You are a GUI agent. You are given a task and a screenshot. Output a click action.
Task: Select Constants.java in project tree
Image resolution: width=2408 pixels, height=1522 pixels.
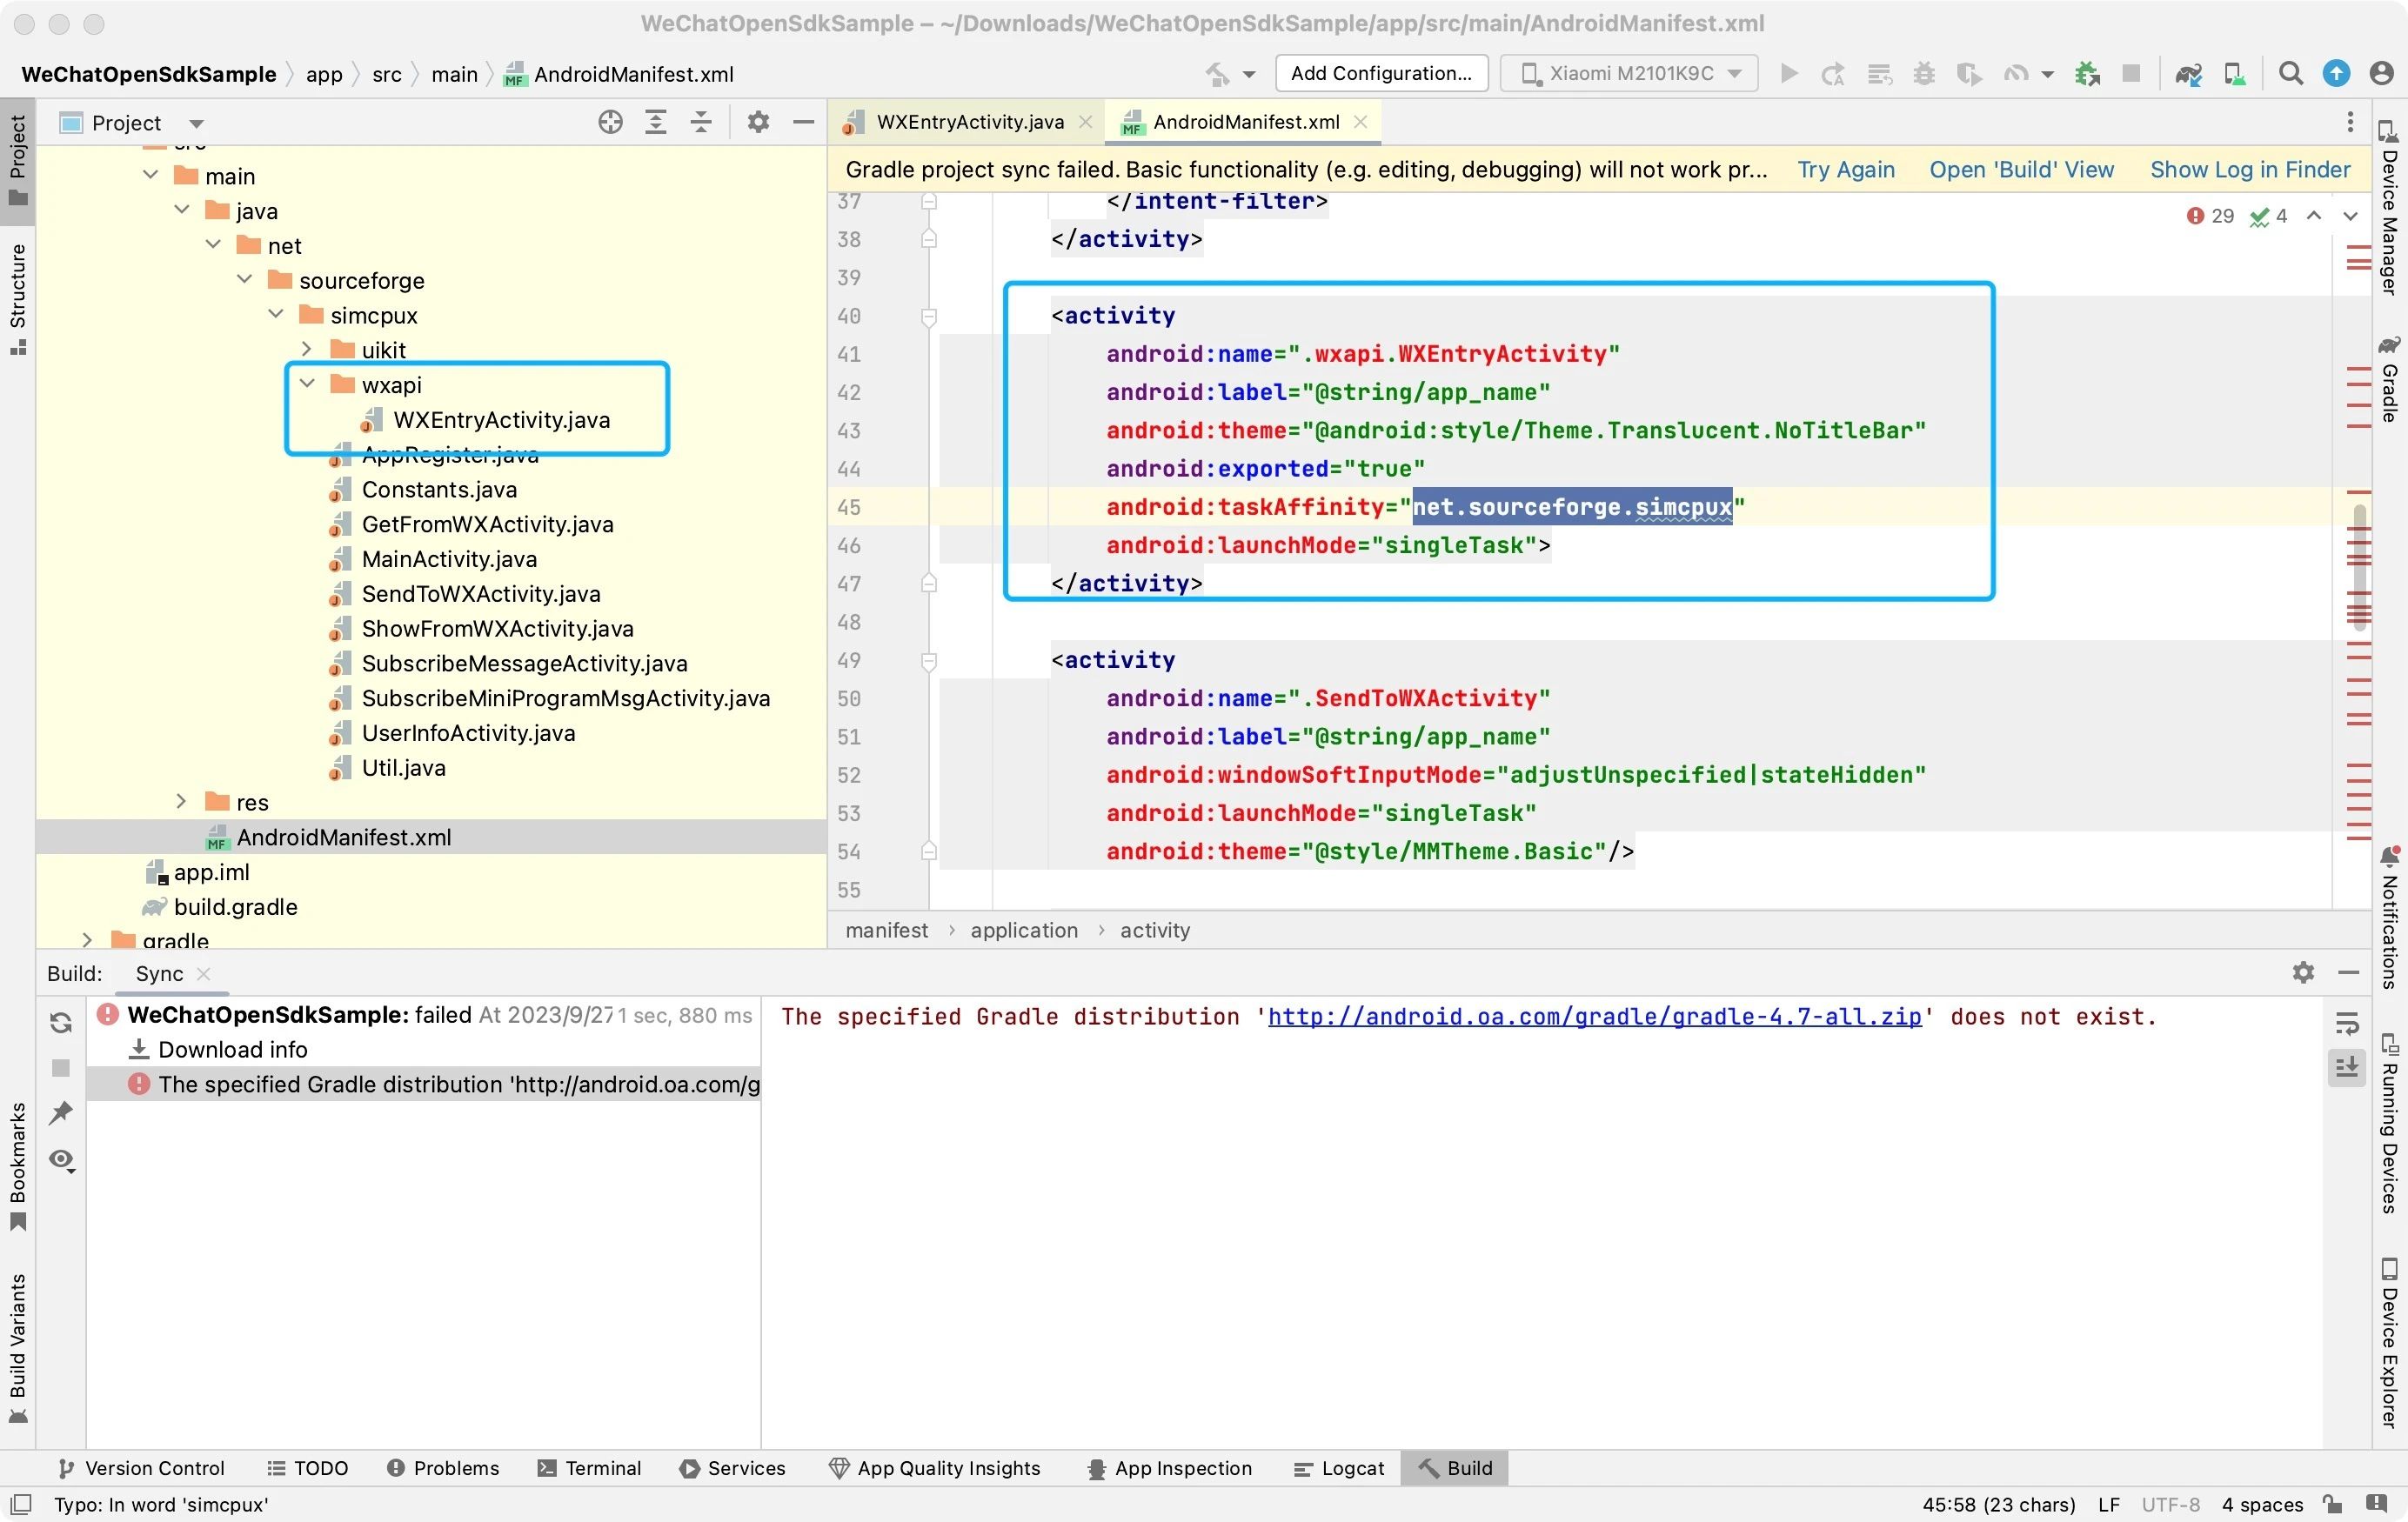pyautogui.click(x=439, y=489)
